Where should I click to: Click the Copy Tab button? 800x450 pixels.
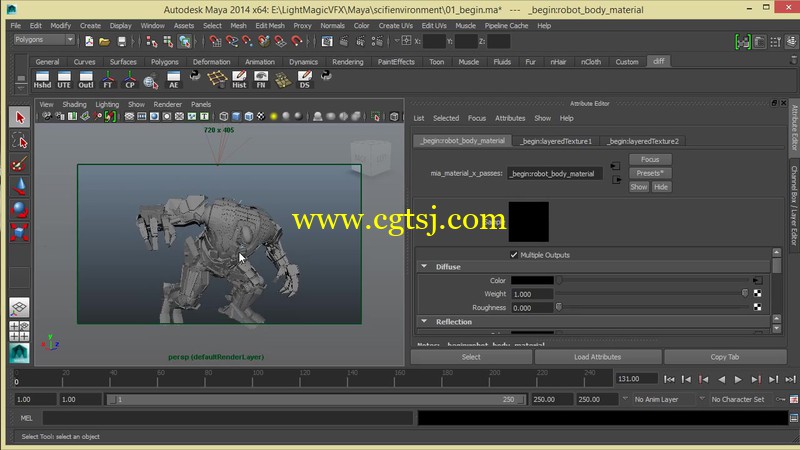click(x=724, y=357)
